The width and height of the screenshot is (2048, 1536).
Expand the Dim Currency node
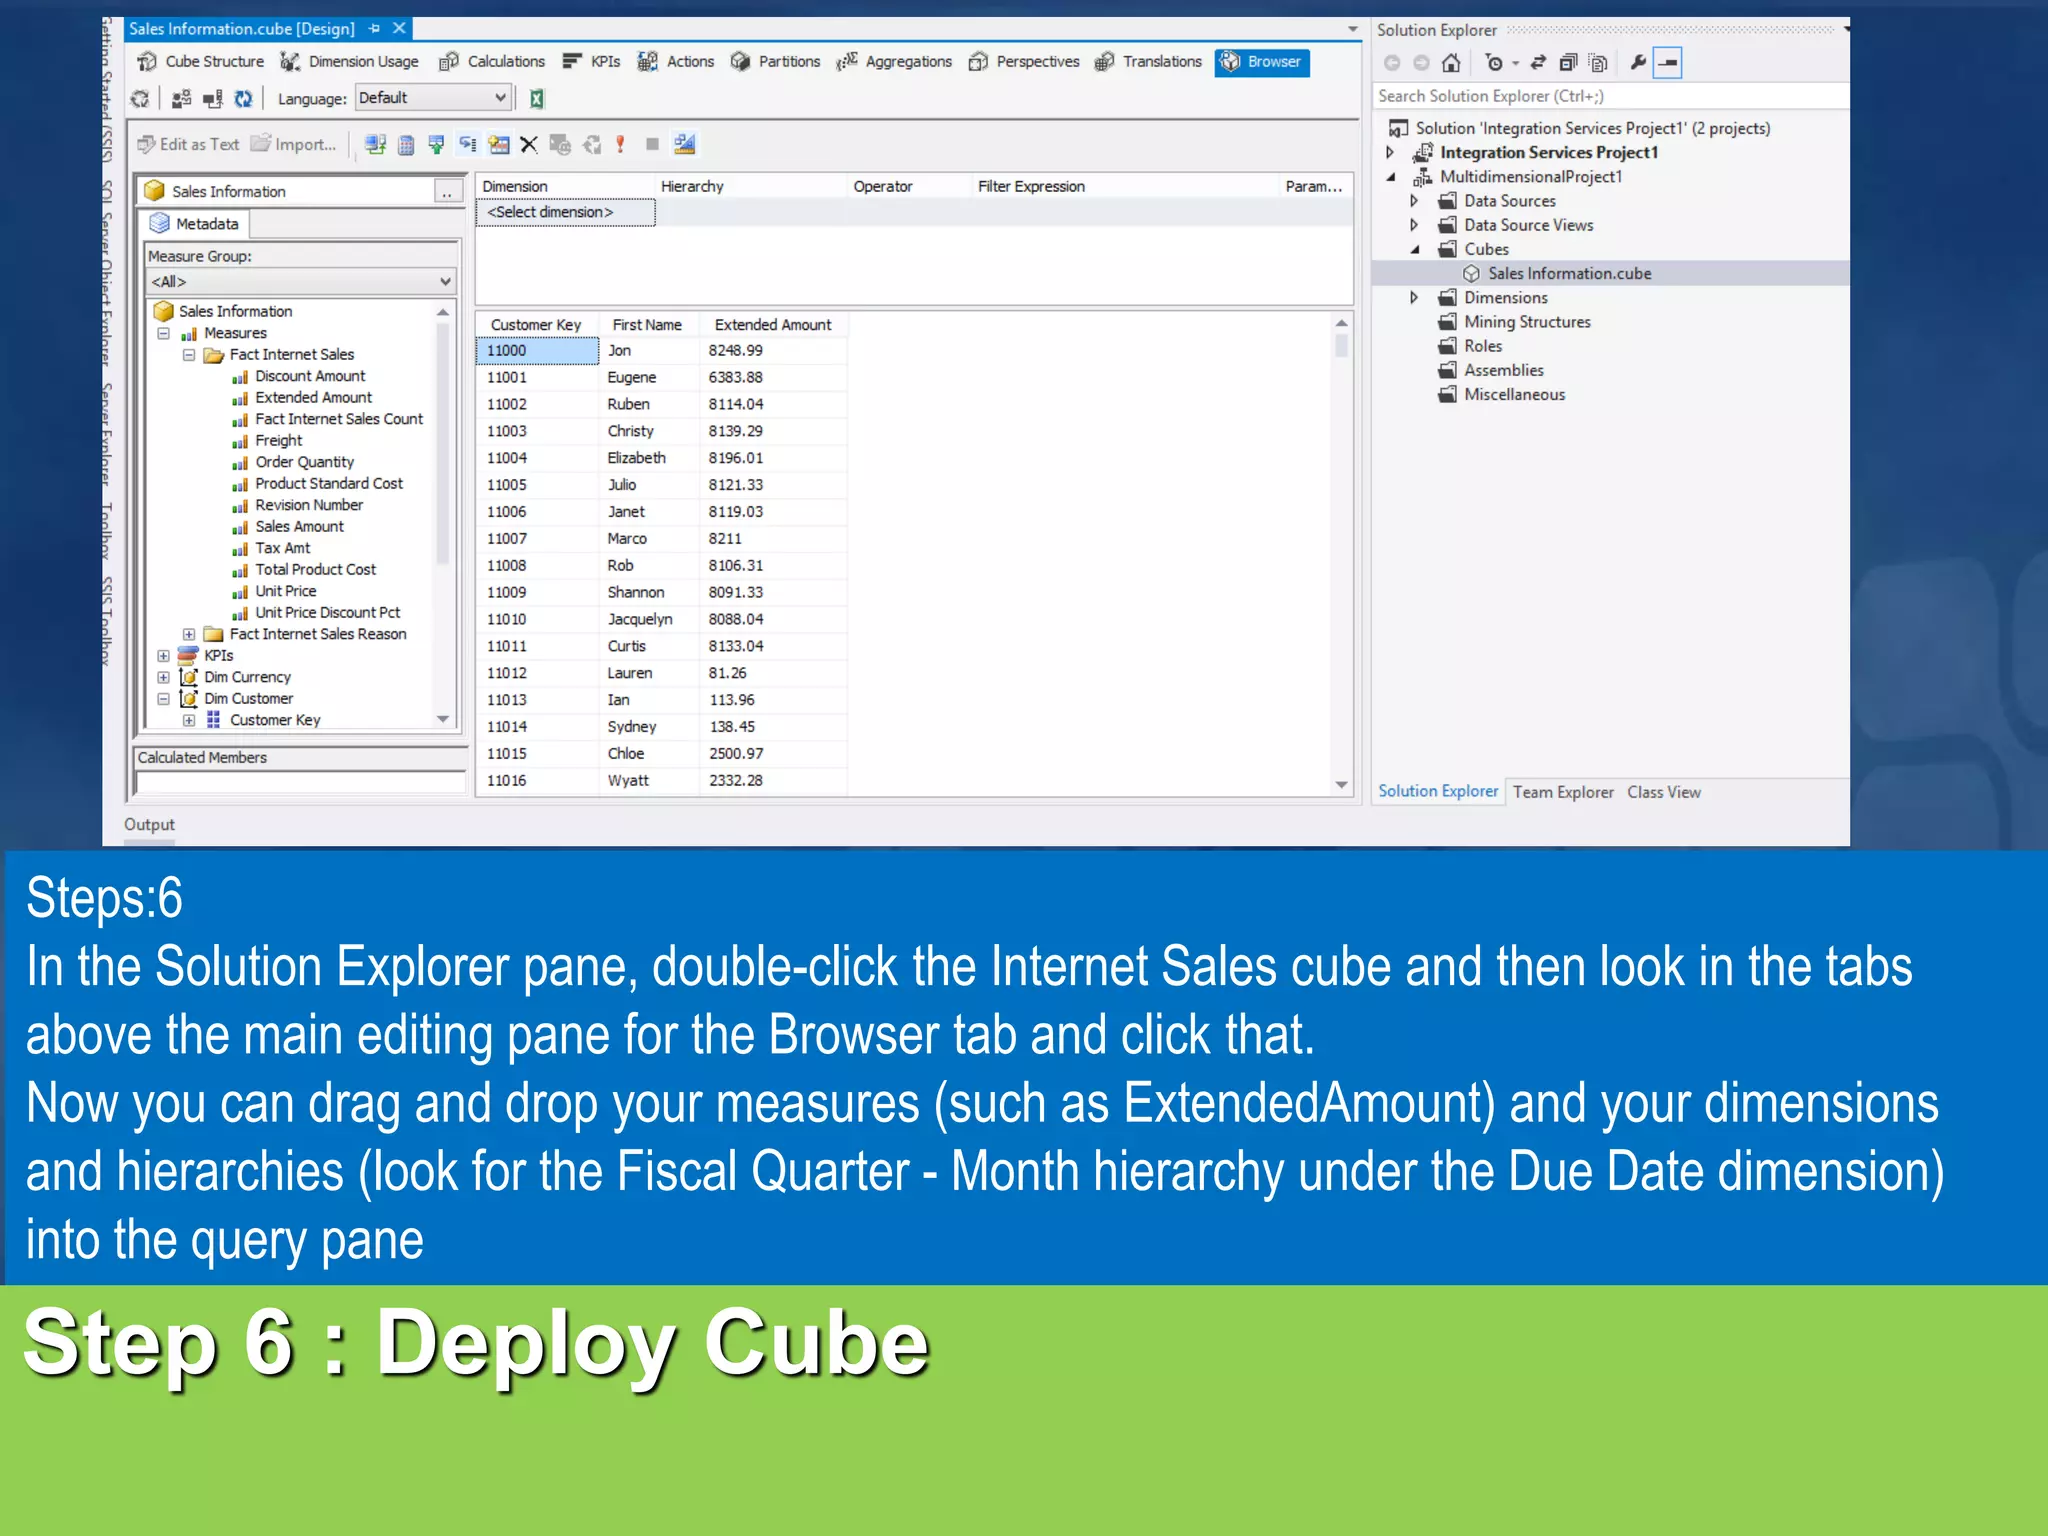[163, 678]
